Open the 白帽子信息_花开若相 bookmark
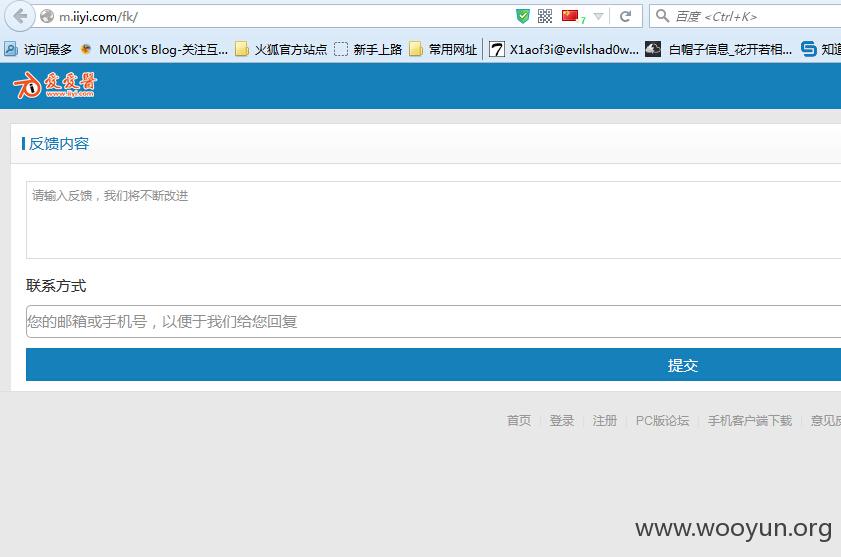The image size is (841, 557). pyautogui.click(x=718, y=49)
